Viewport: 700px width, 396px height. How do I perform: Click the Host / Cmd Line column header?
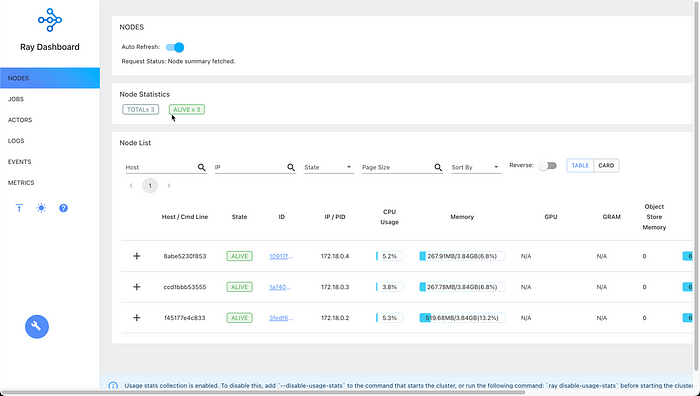[185, 217]
